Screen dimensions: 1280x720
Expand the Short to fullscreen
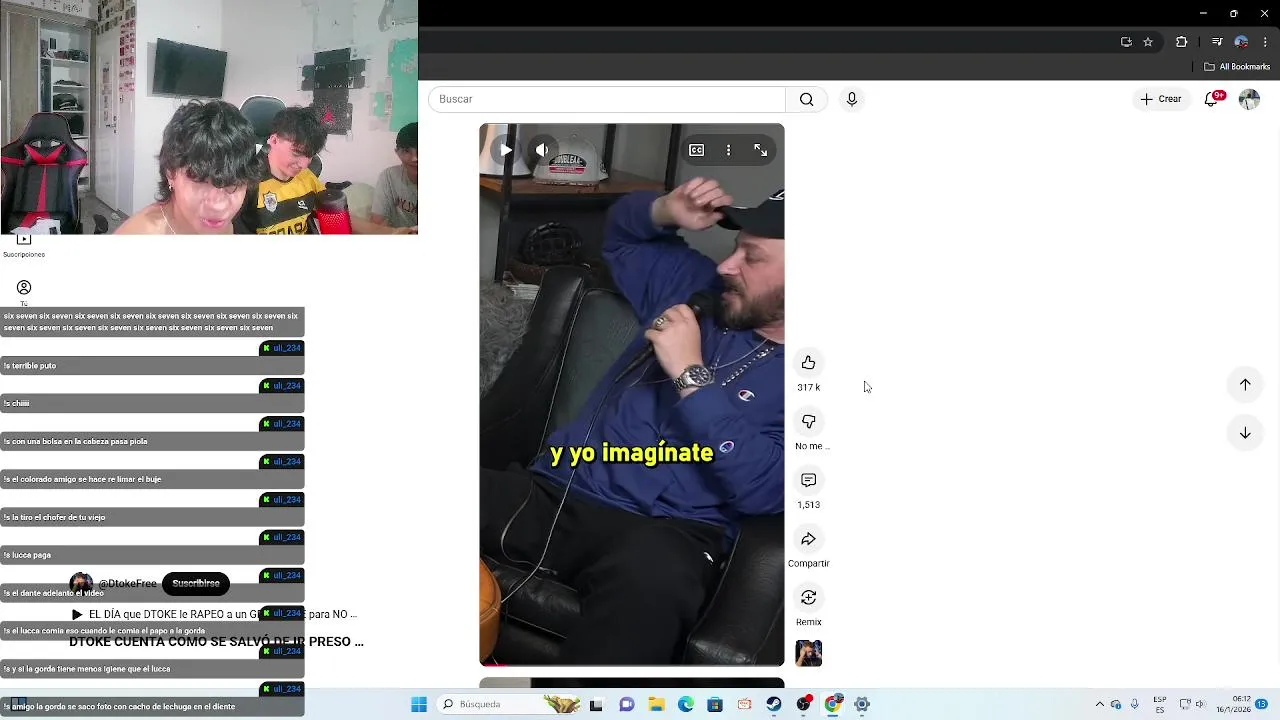point(761,150)
